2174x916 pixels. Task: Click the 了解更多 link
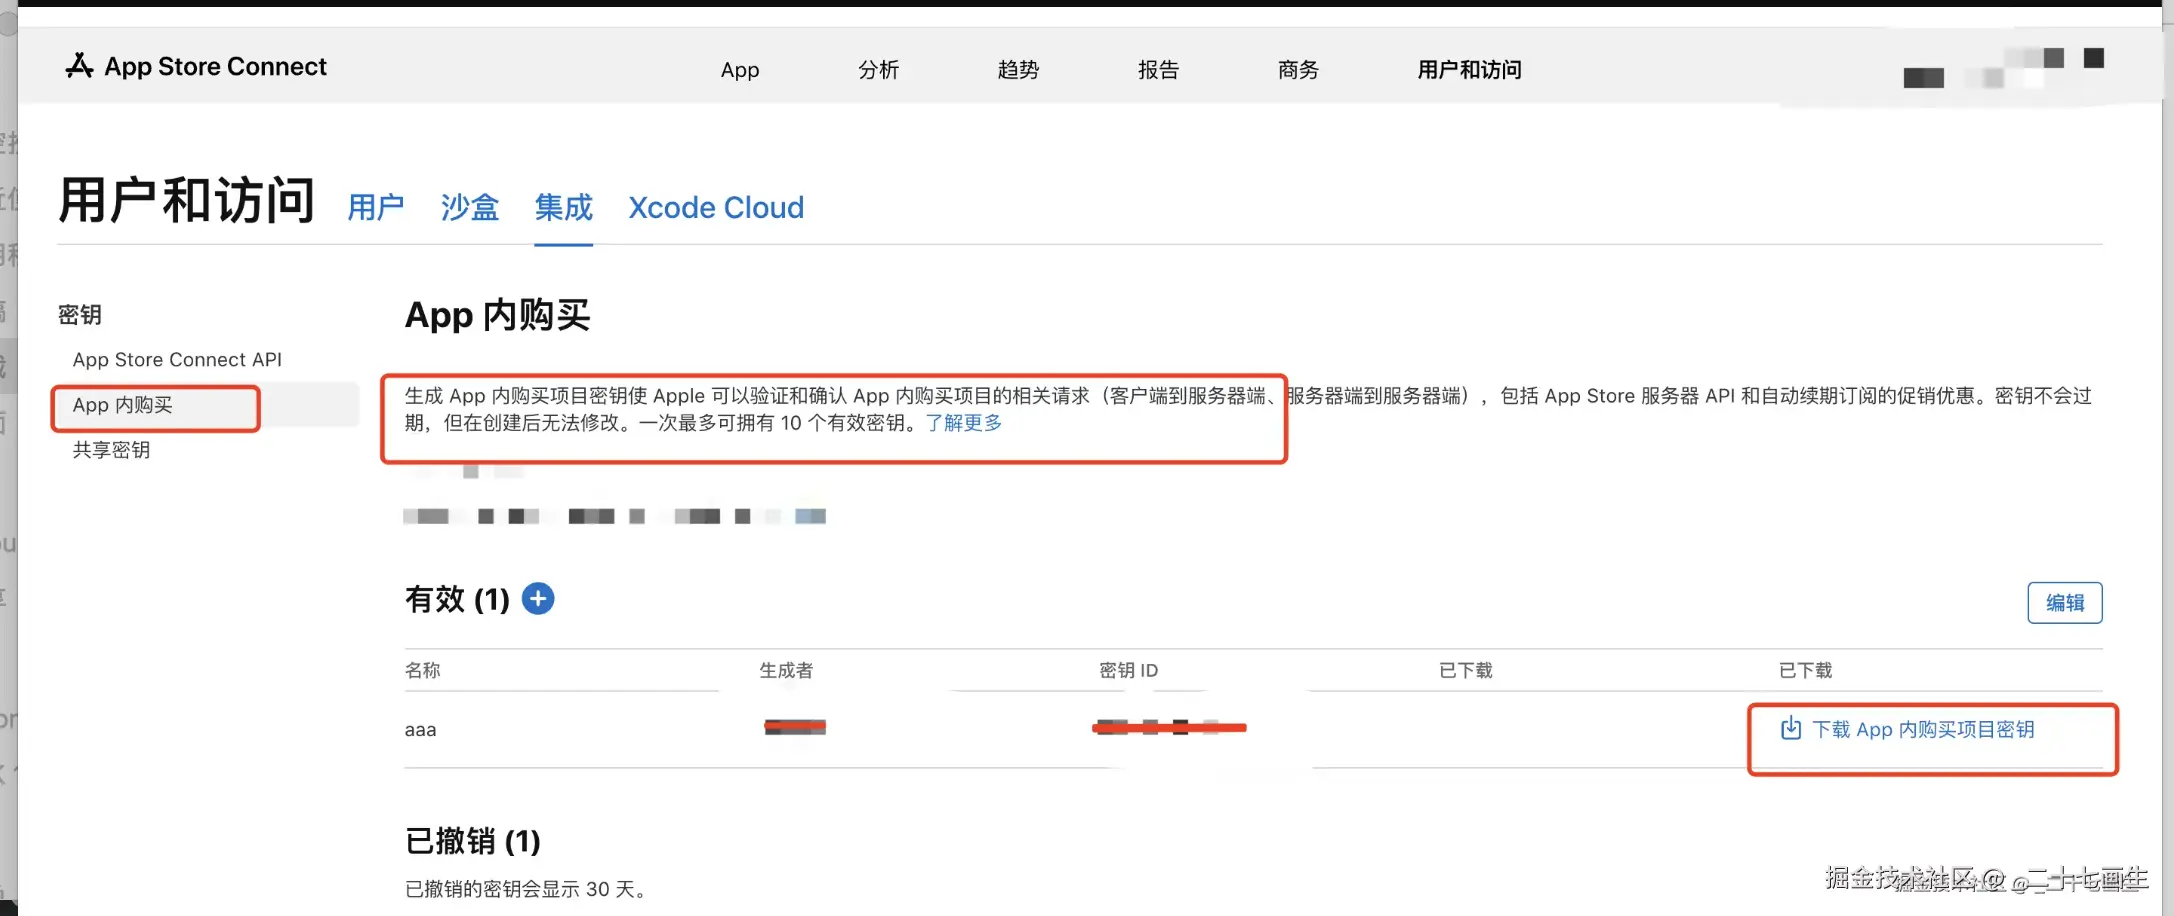point(964,423)
